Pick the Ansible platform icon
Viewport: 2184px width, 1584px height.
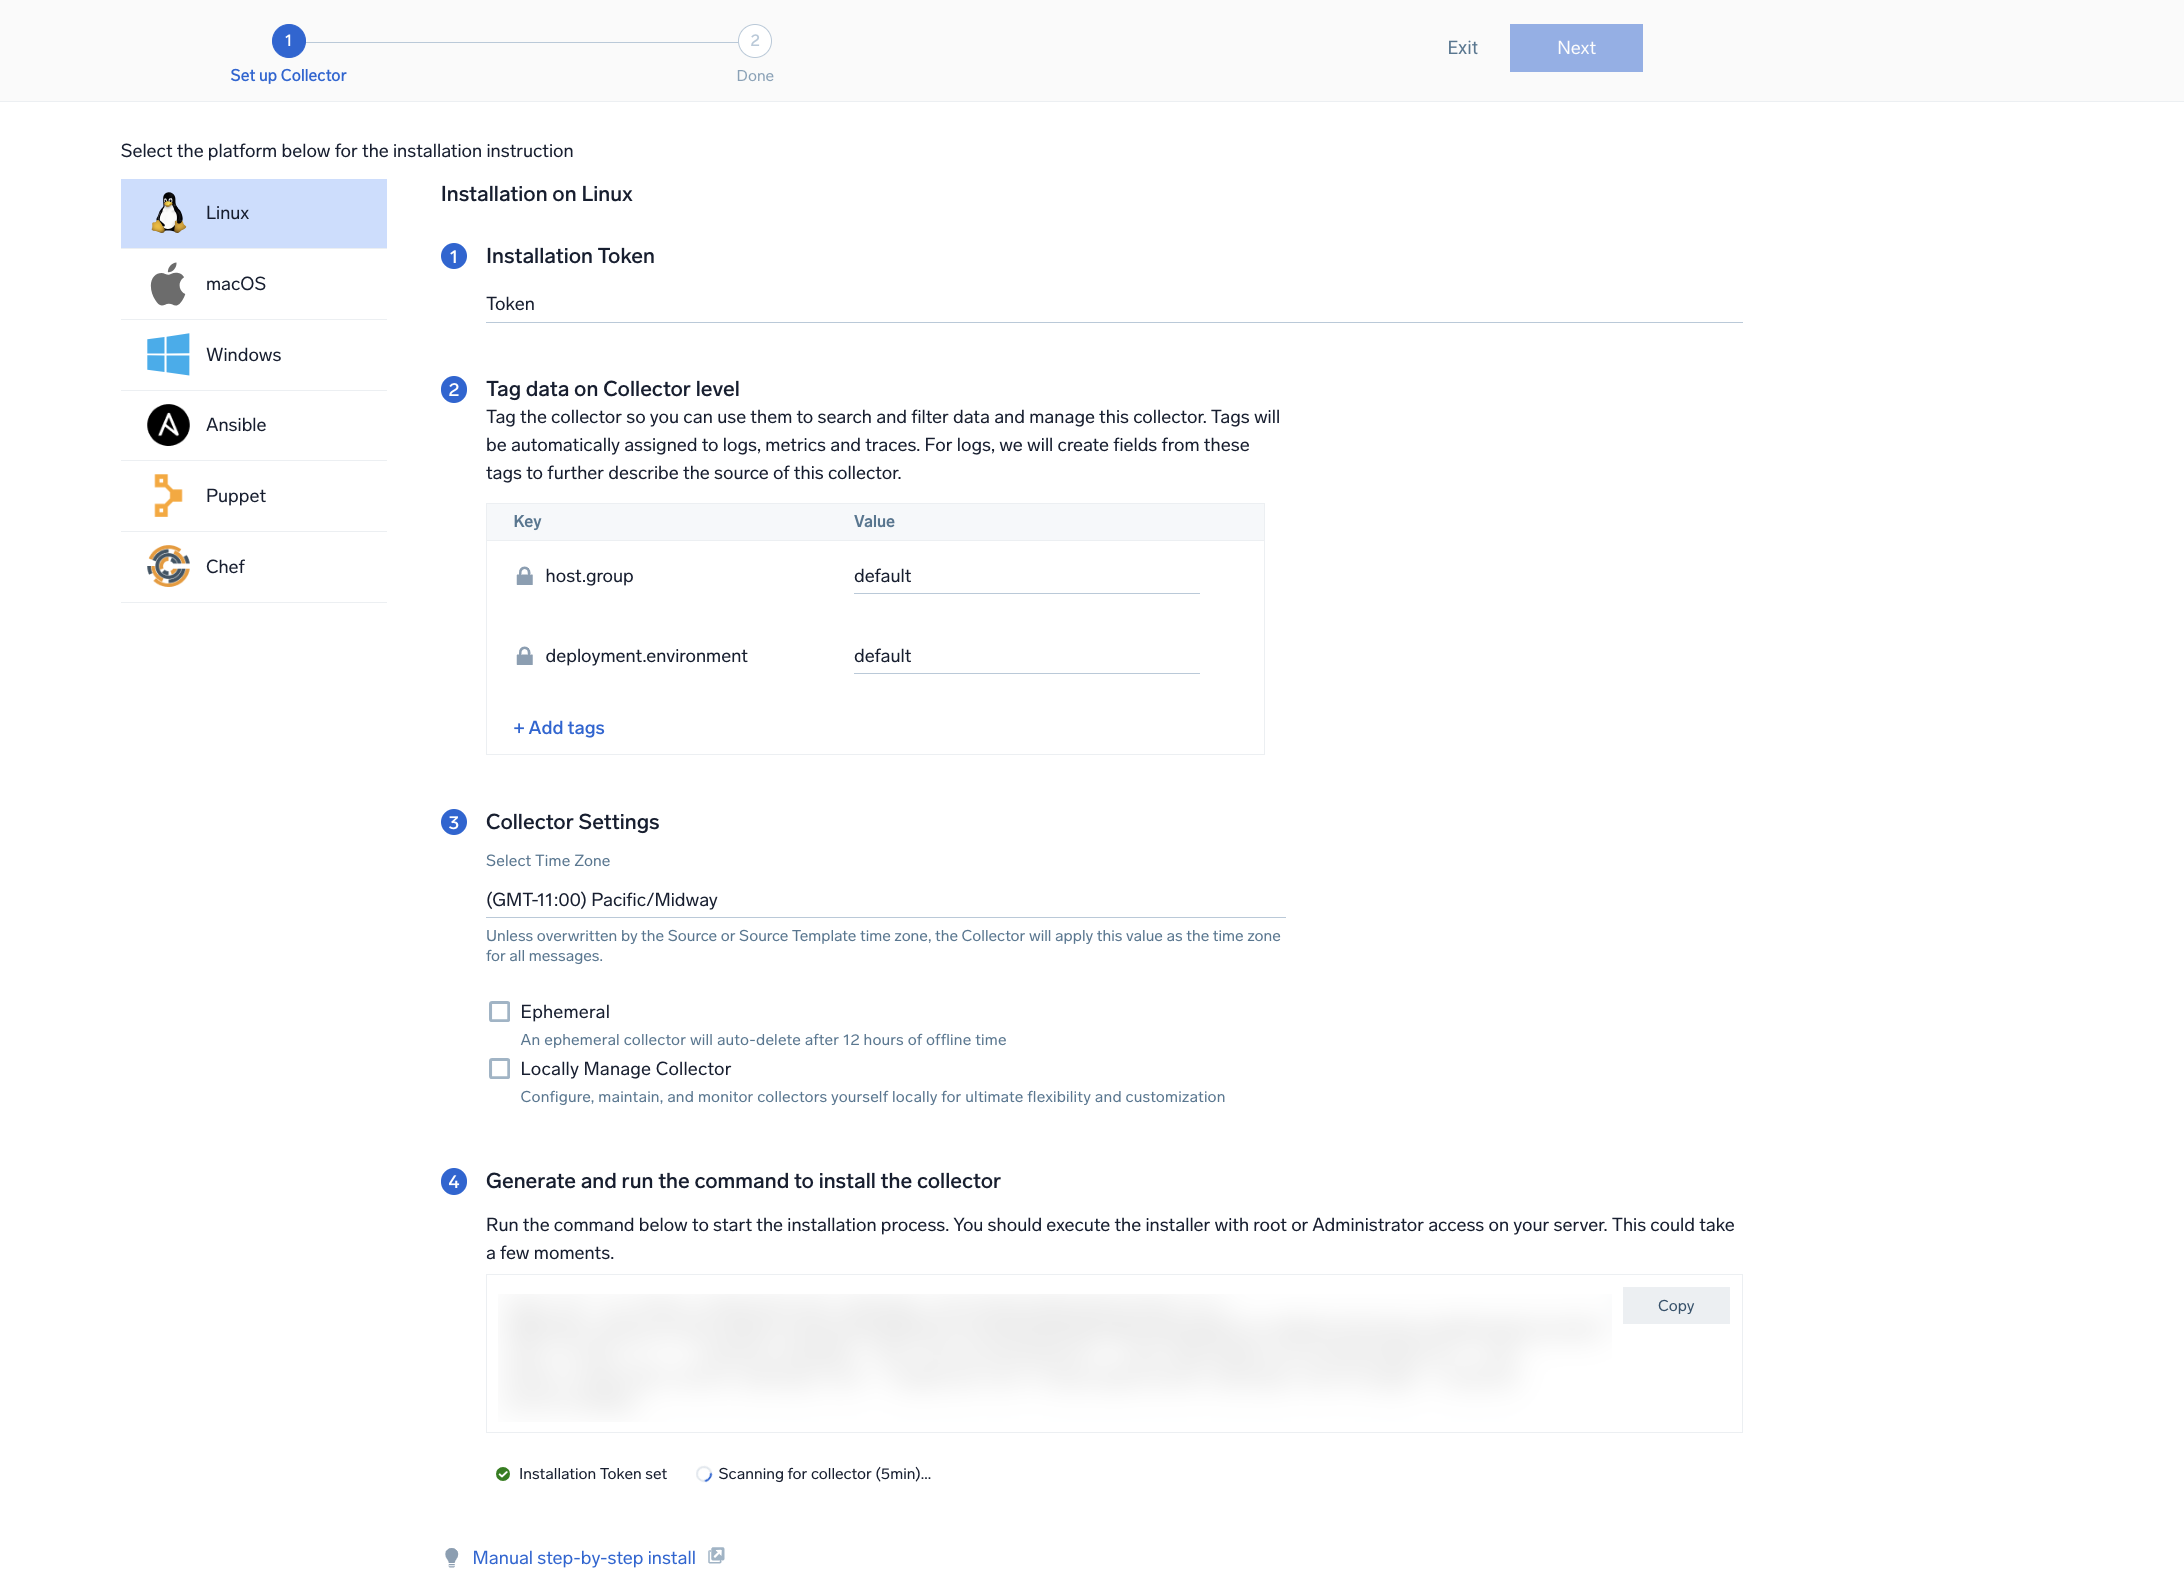pyautogui.click(x=168, y=425)
